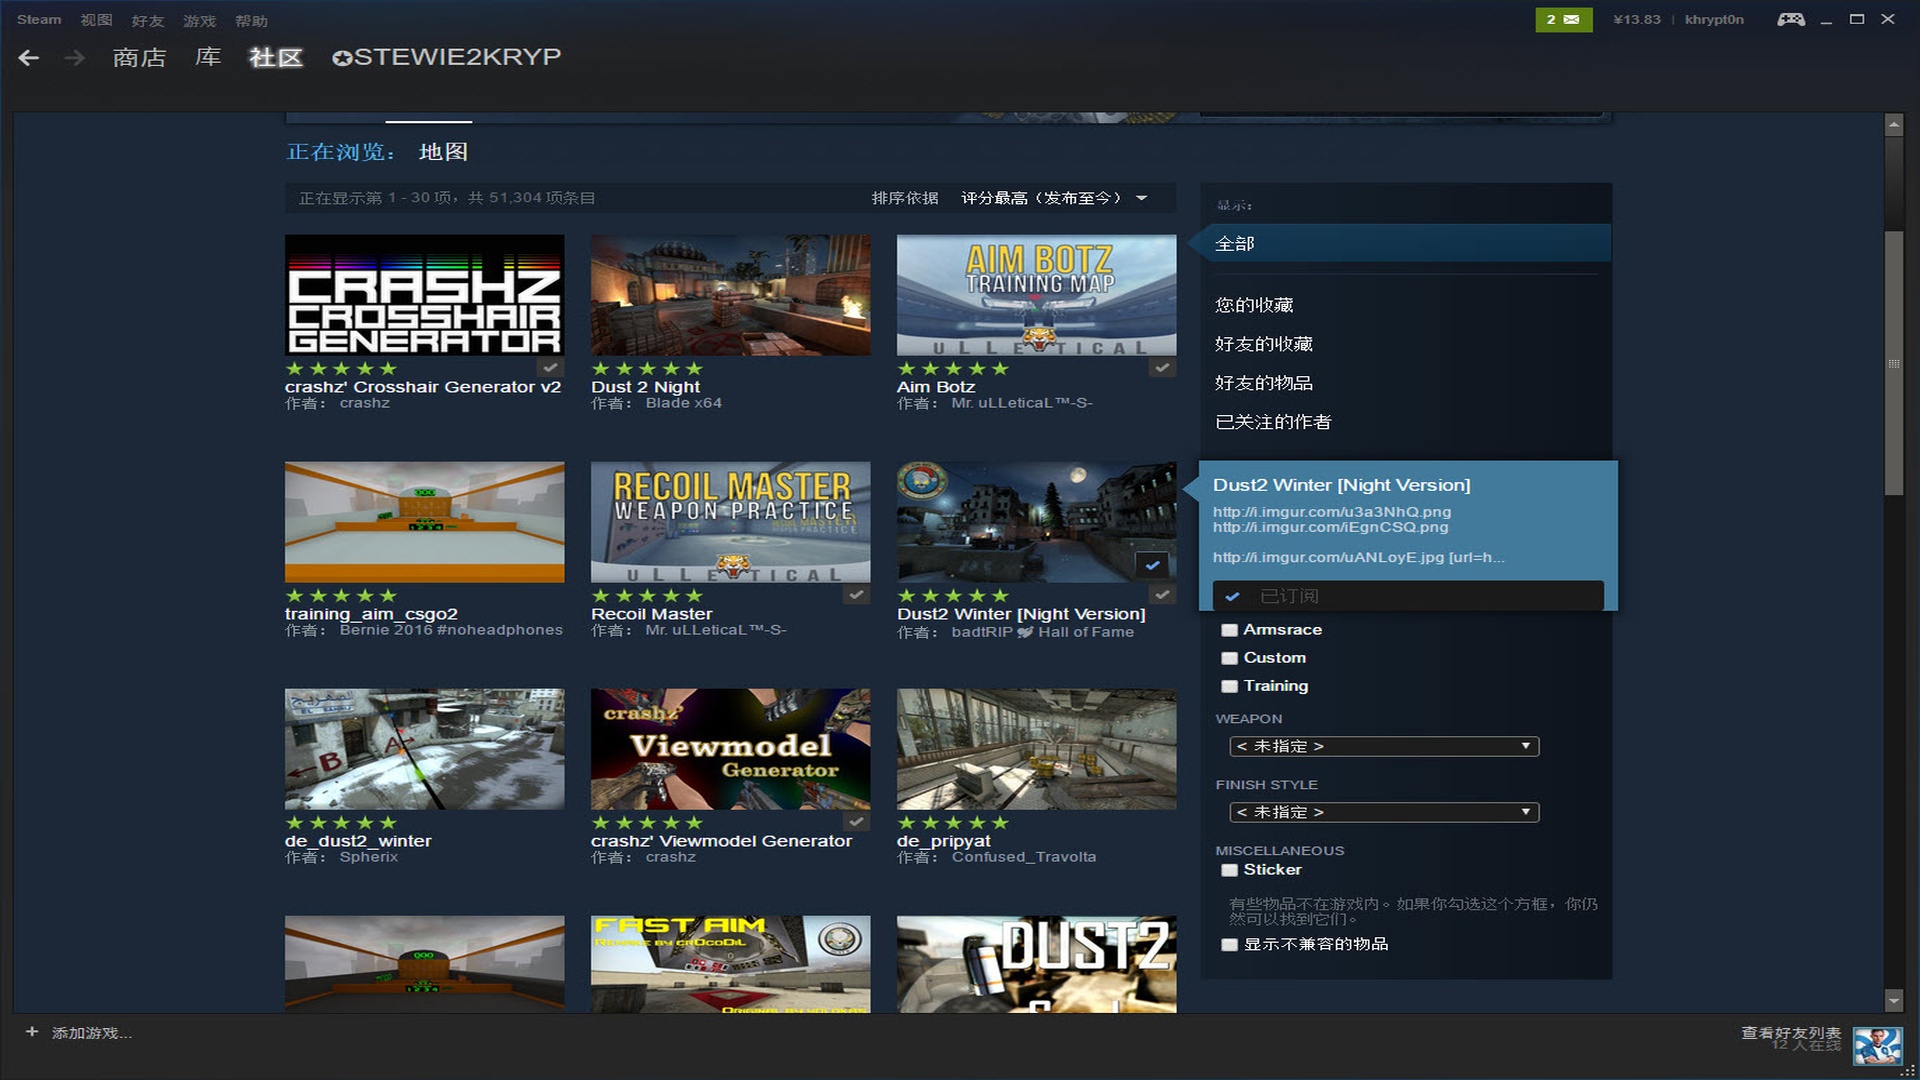Viewport: 1920px width, 1080px height.
Task: Open the 游戏 menu in the menu bar
Action: click(199, 20)
